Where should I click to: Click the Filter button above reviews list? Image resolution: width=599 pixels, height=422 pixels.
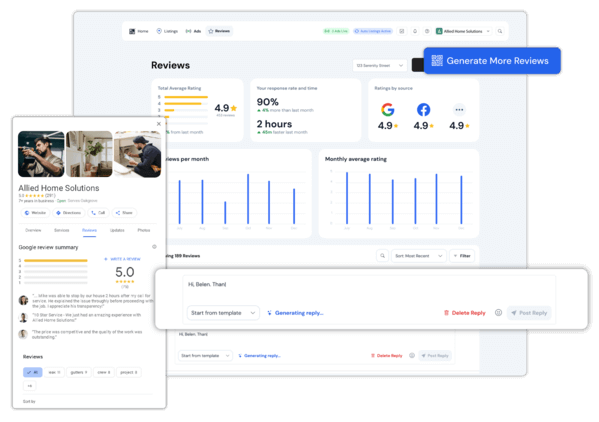pyautogui.click(x=462, y=256)
